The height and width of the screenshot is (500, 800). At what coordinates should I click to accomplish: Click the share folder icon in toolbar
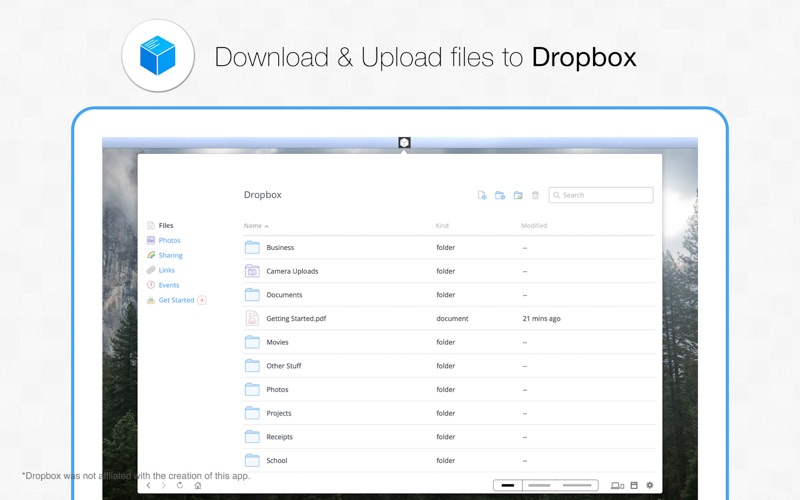tap(518, 195)
